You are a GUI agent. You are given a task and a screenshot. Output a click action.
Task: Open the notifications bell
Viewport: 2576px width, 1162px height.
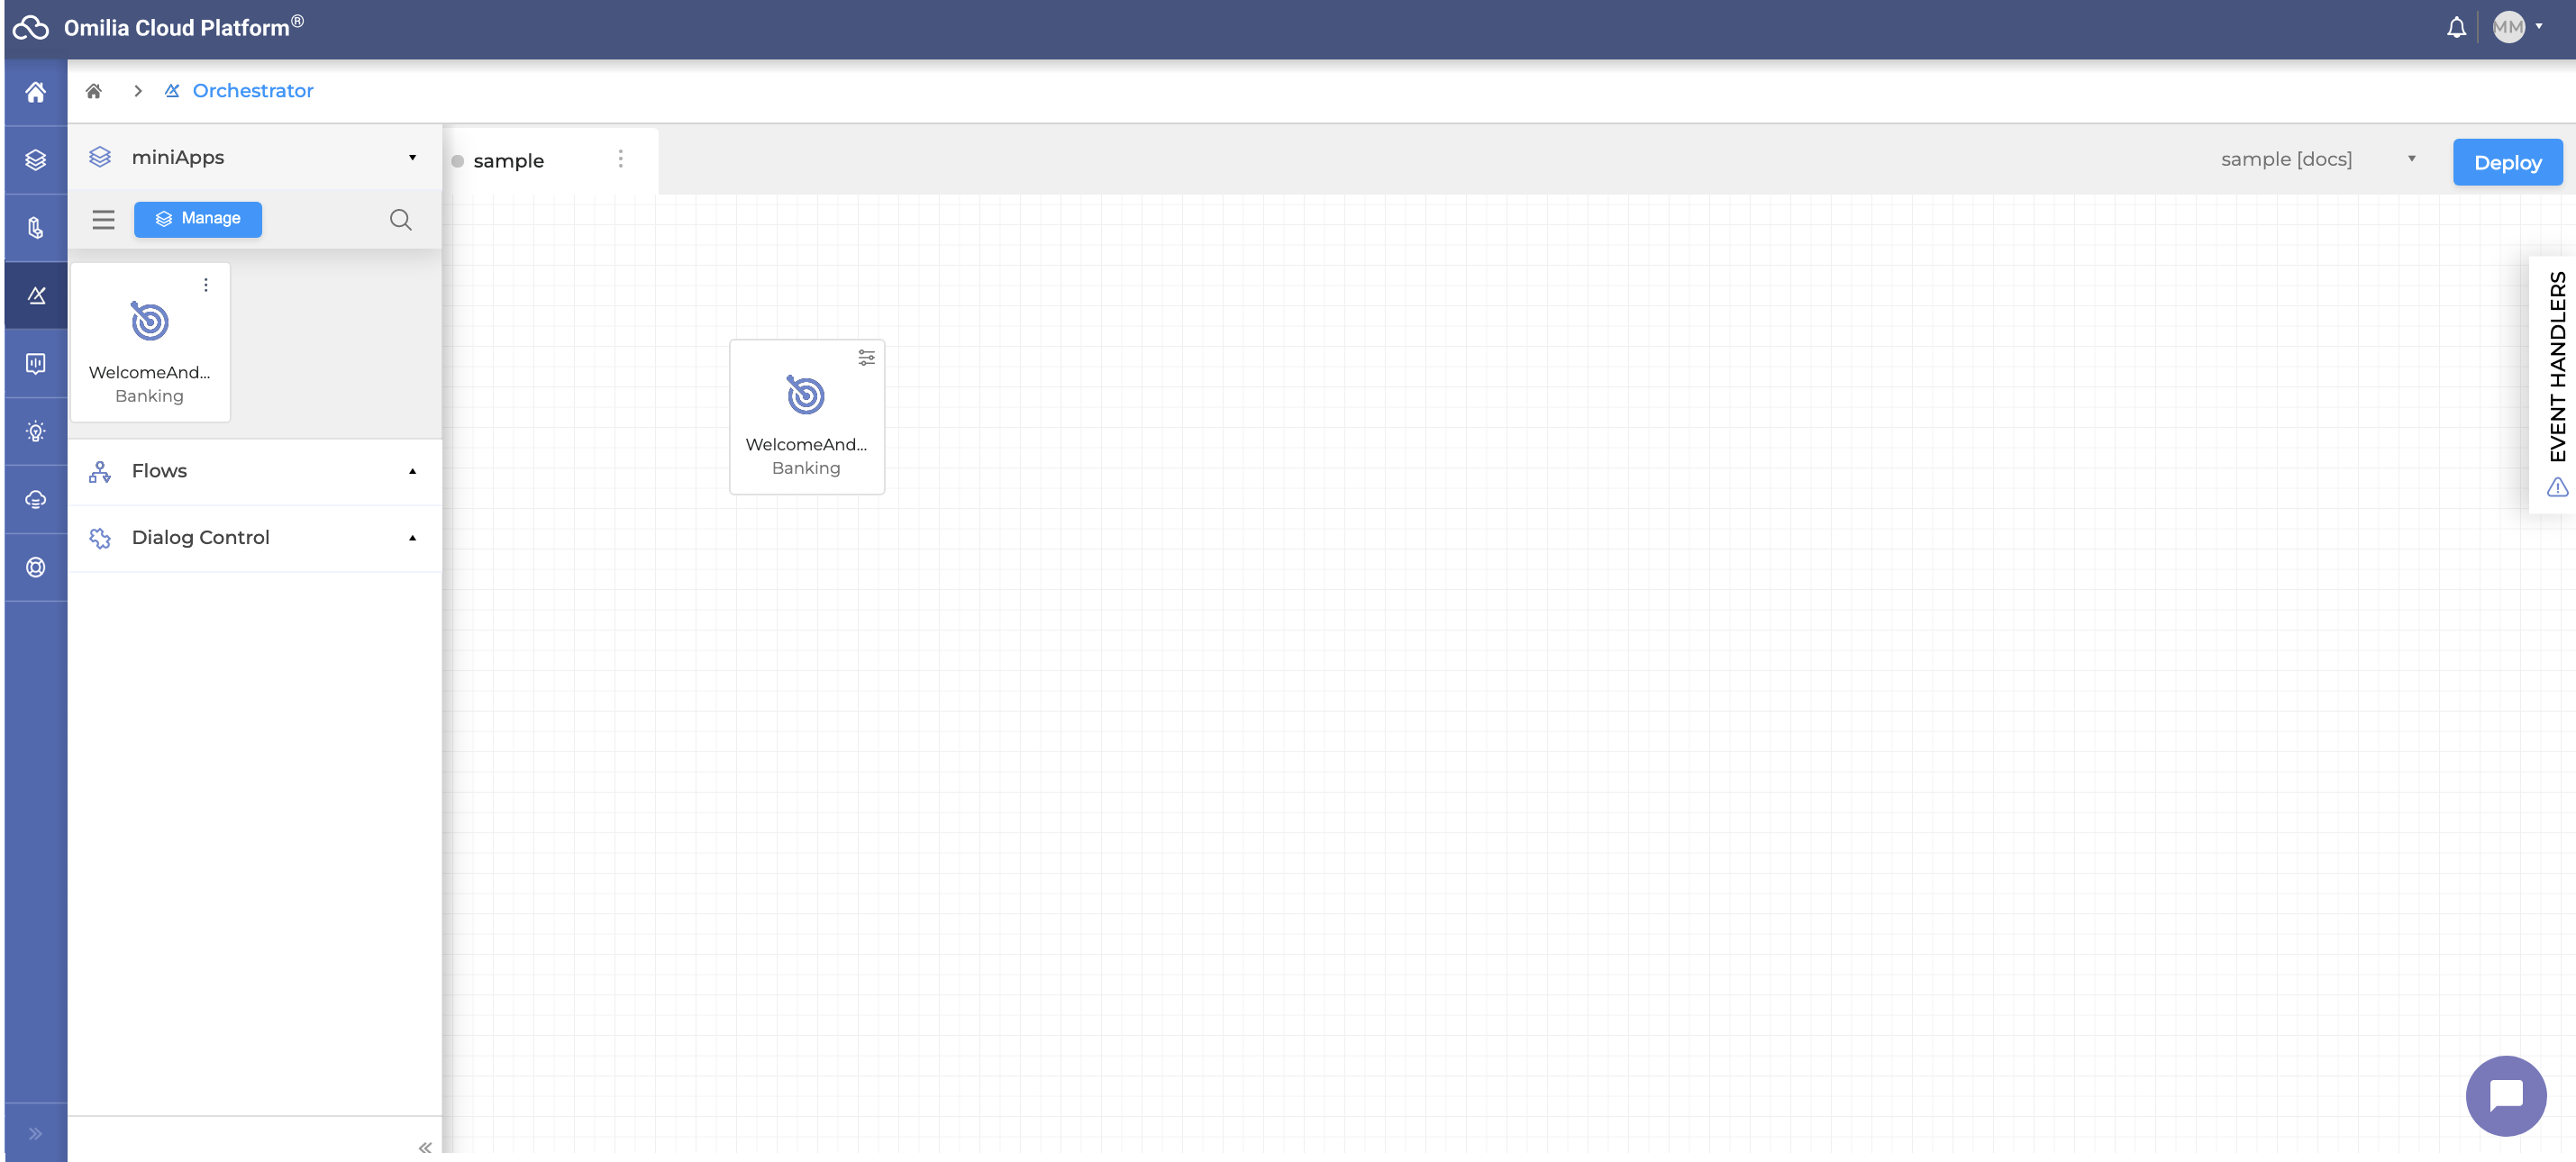2456,28
